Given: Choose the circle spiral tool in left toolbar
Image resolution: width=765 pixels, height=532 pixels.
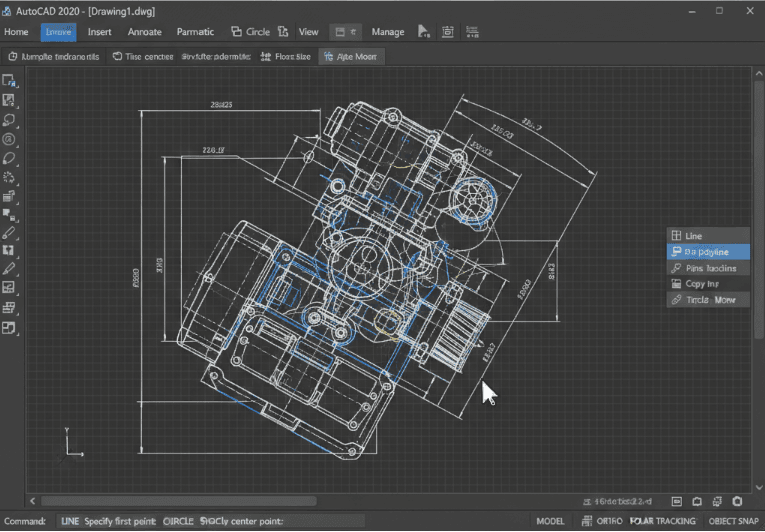Looking at the screenshot, I should 9,139.
